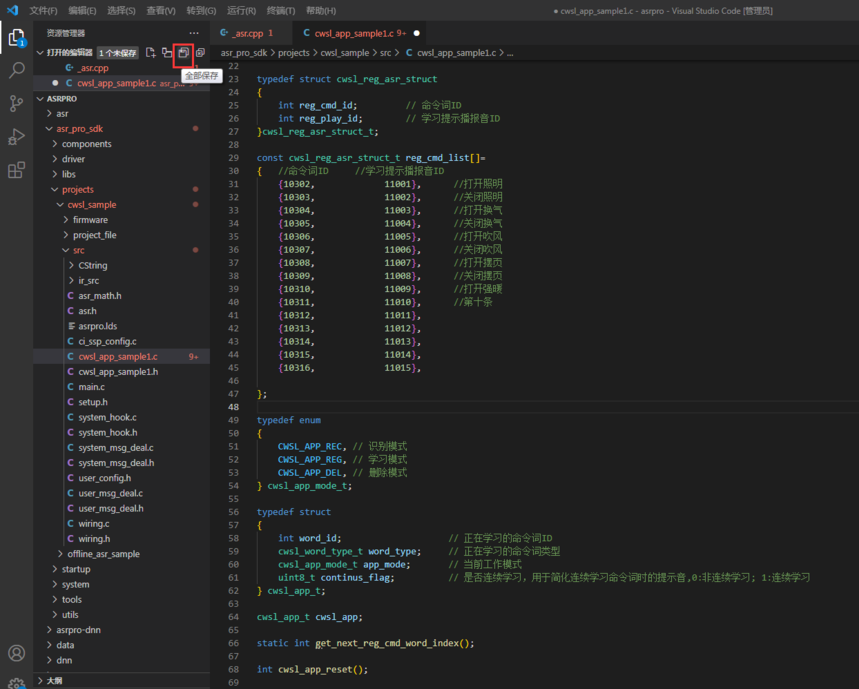This screenshot has width=859, height=689.
Task: Collapse the 打开的编辑器 section
Action: 40,53
